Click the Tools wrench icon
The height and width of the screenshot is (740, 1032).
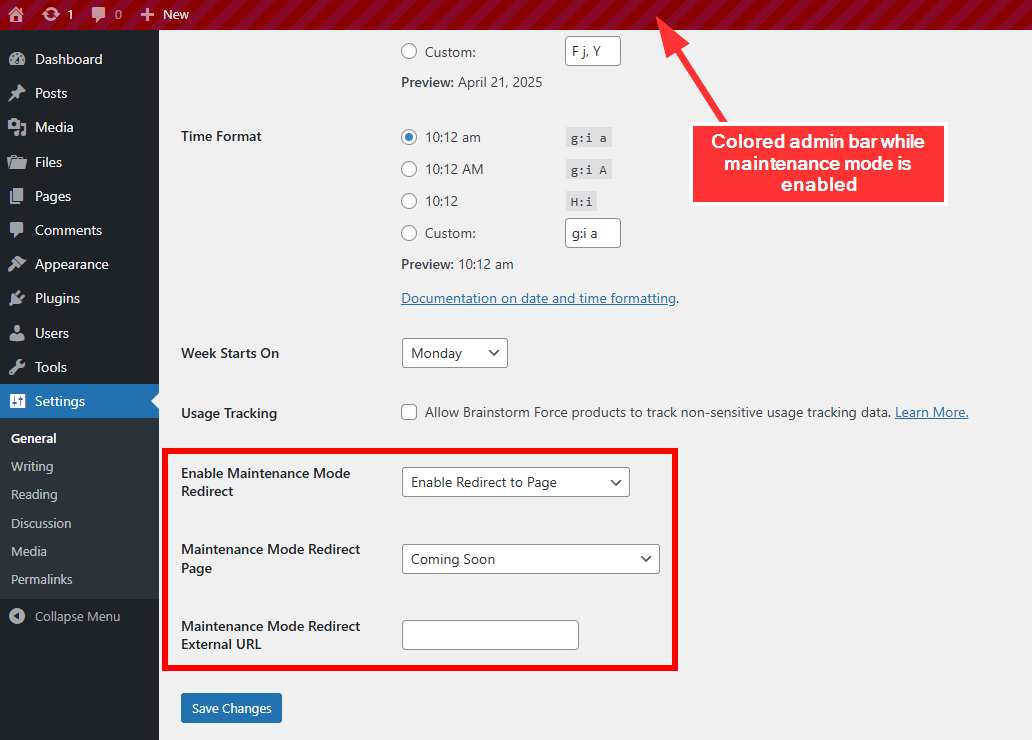point(22,367)
